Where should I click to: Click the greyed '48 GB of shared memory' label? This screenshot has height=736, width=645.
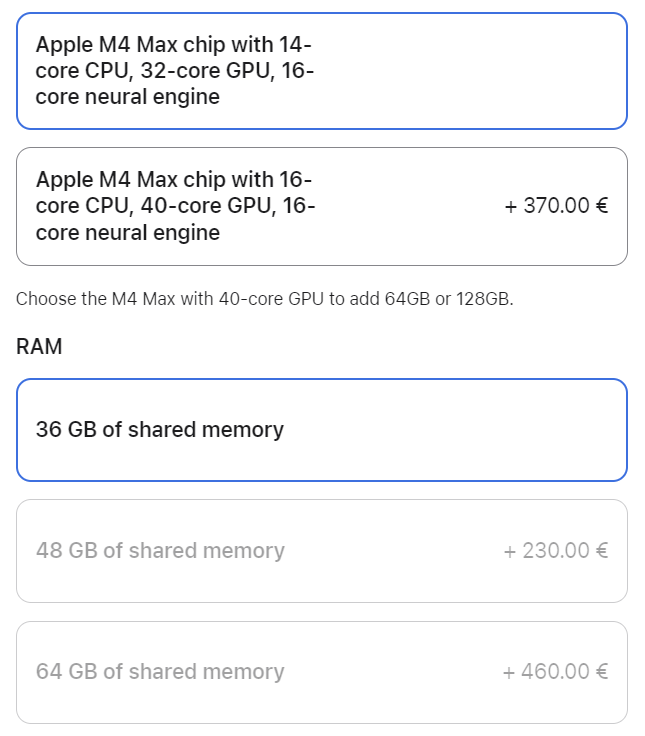pos(160,551)
